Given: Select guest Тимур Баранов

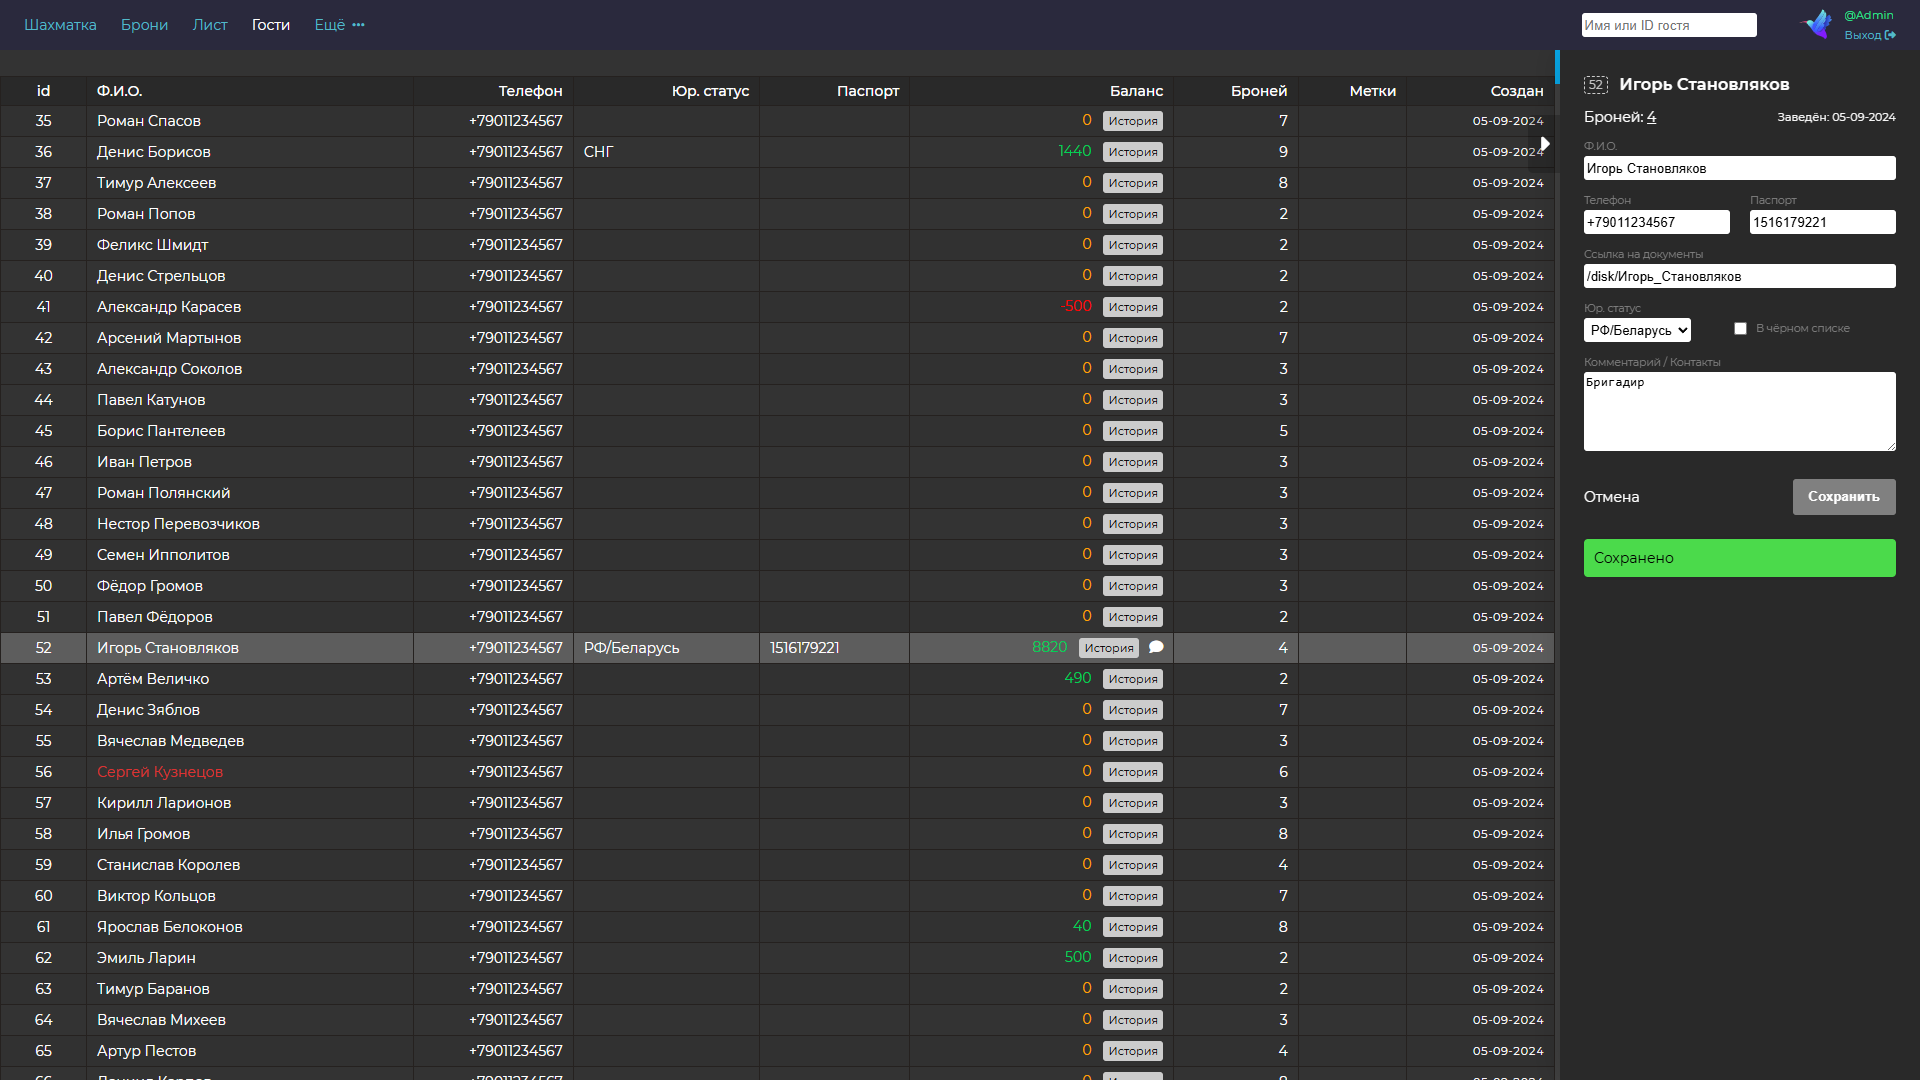Looking at the screenshot, I should (153, 989).
